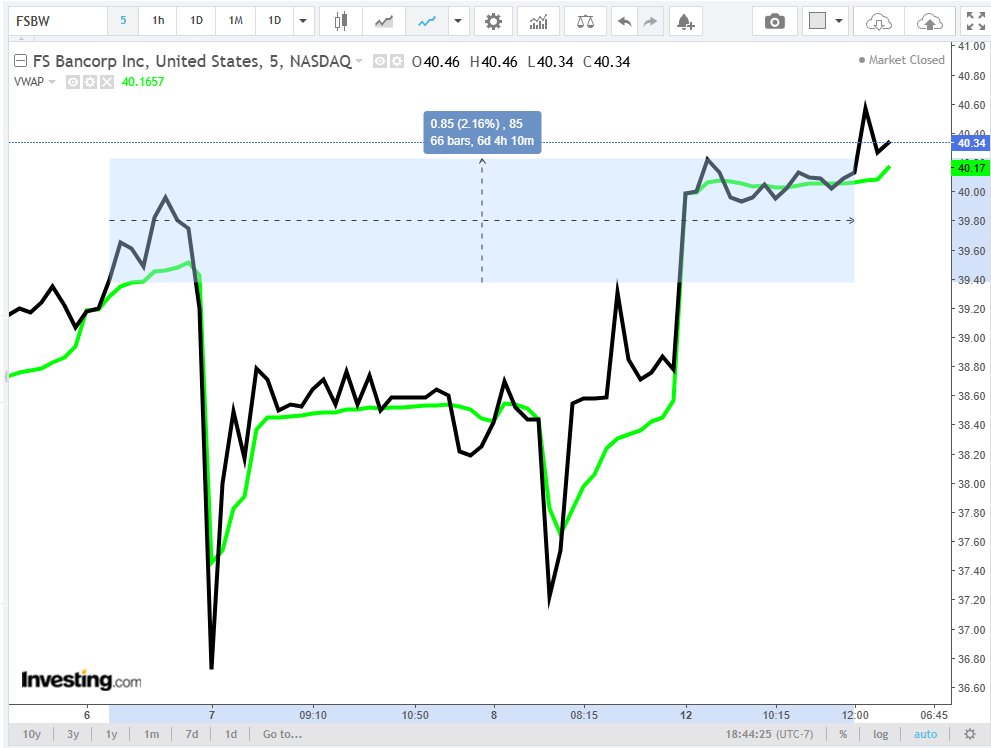991x748 pixels.
Task: Open the background color dropdown
Action: coord(839,20)
